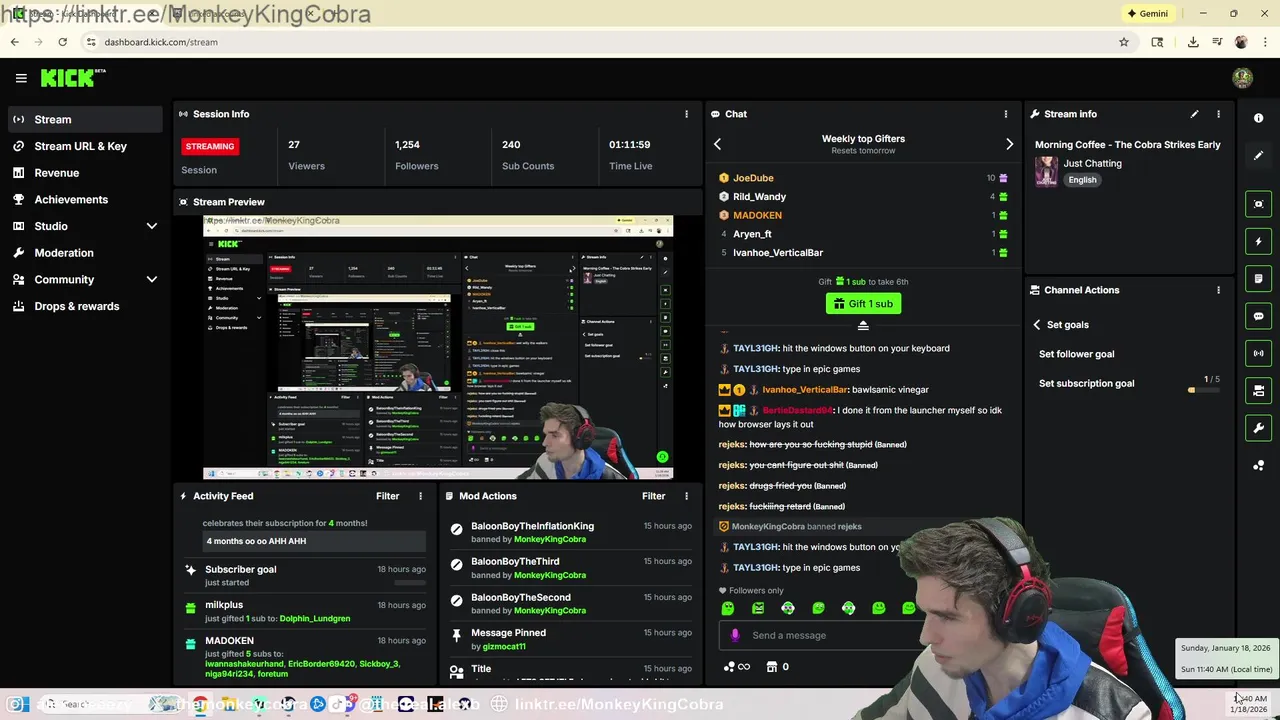
Task: Toggle Session Info panel via broadcast icon
Action: (x=1259, y=353)
